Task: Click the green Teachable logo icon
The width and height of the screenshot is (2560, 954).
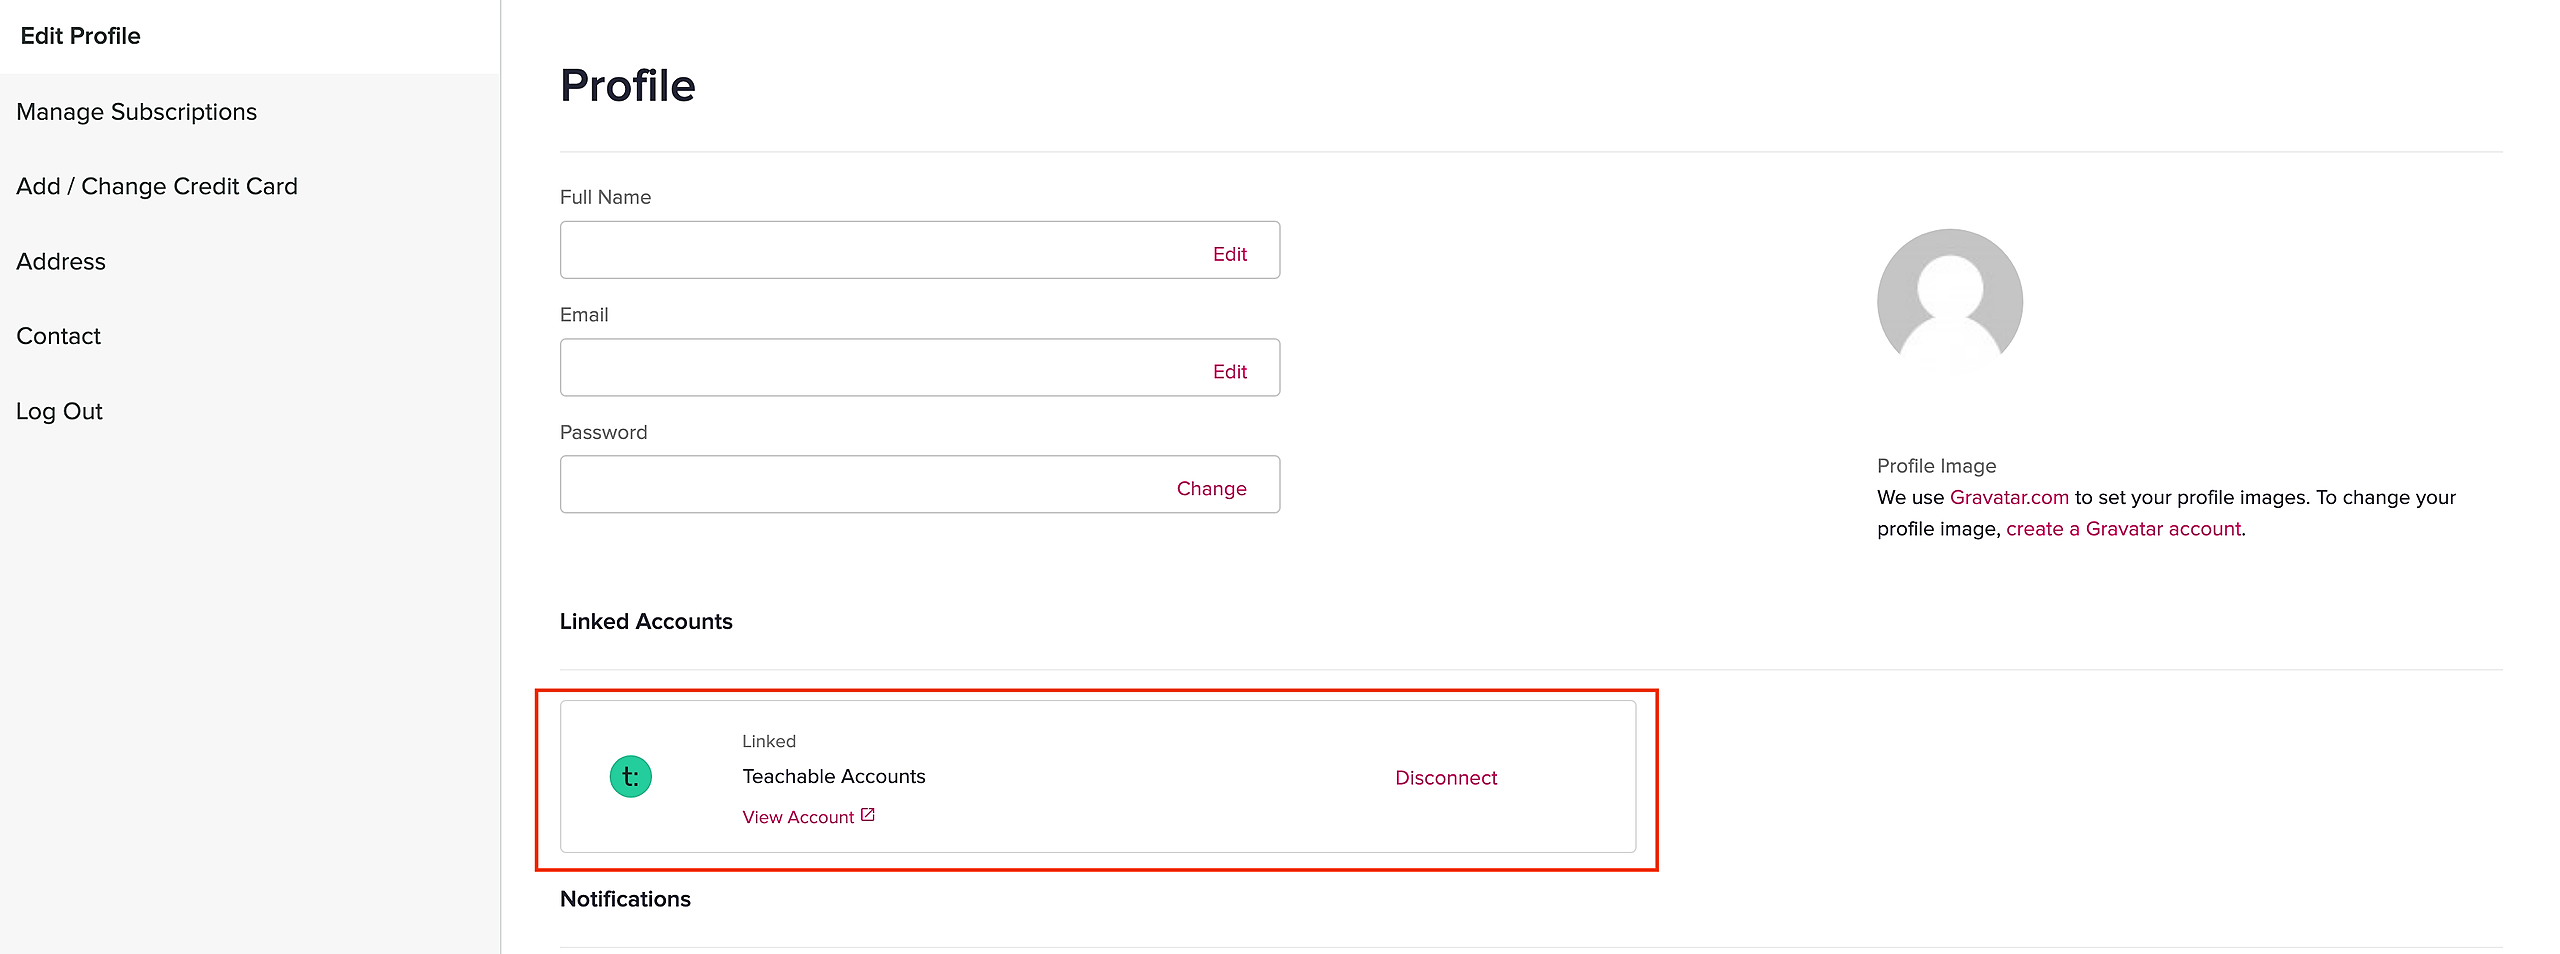Action: 631,777
